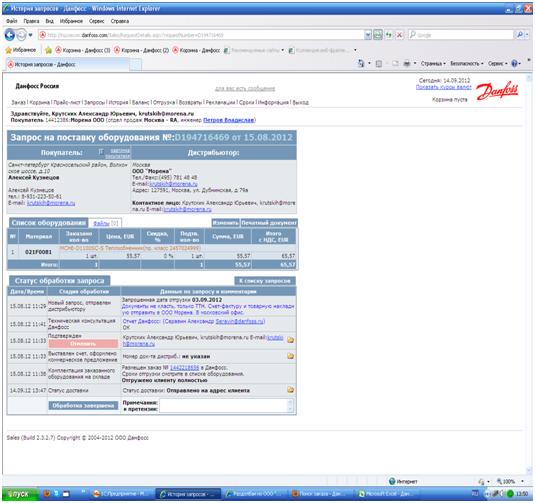
Task: Click the red Отменить button
Action: [83, 344]
